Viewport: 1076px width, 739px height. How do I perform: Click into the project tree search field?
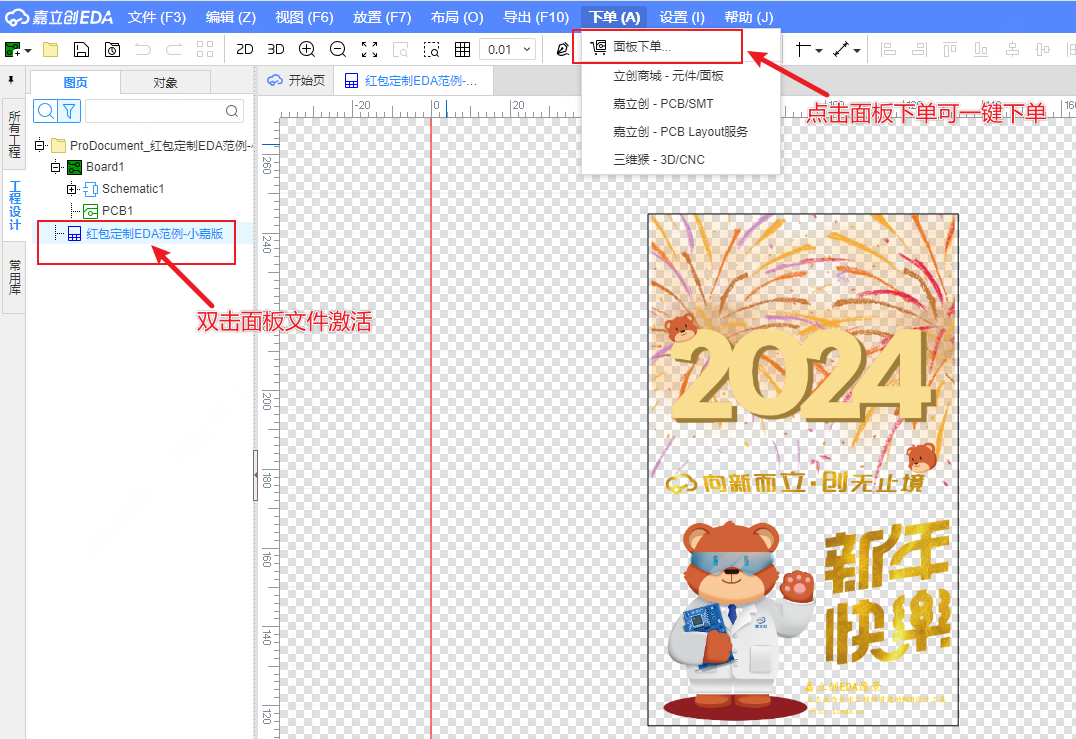pyautogui.click(x=164, y=110)
